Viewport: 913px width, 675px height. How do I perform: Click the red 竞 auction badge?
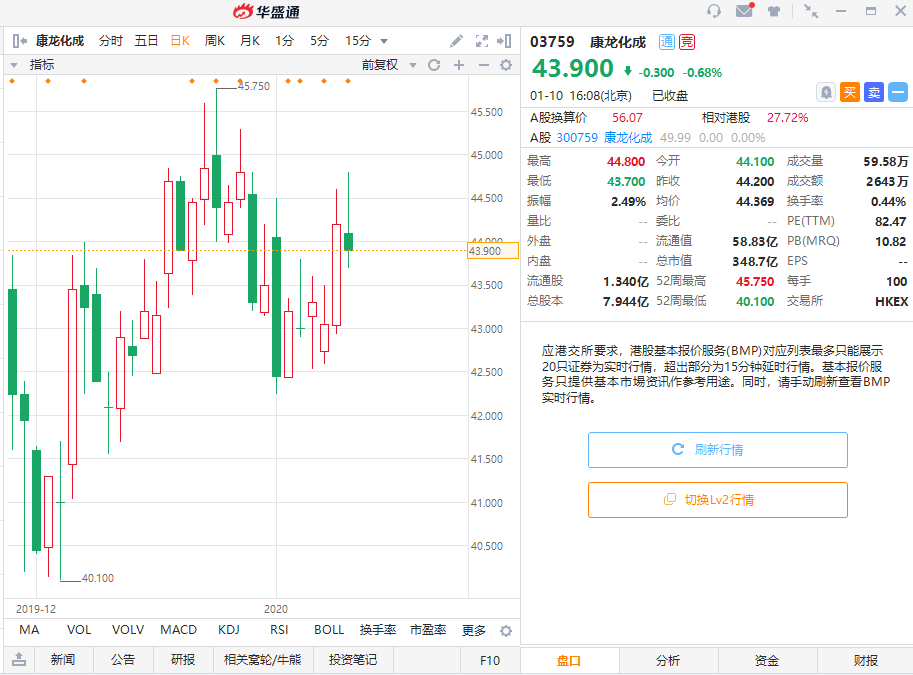pos(687,42)
